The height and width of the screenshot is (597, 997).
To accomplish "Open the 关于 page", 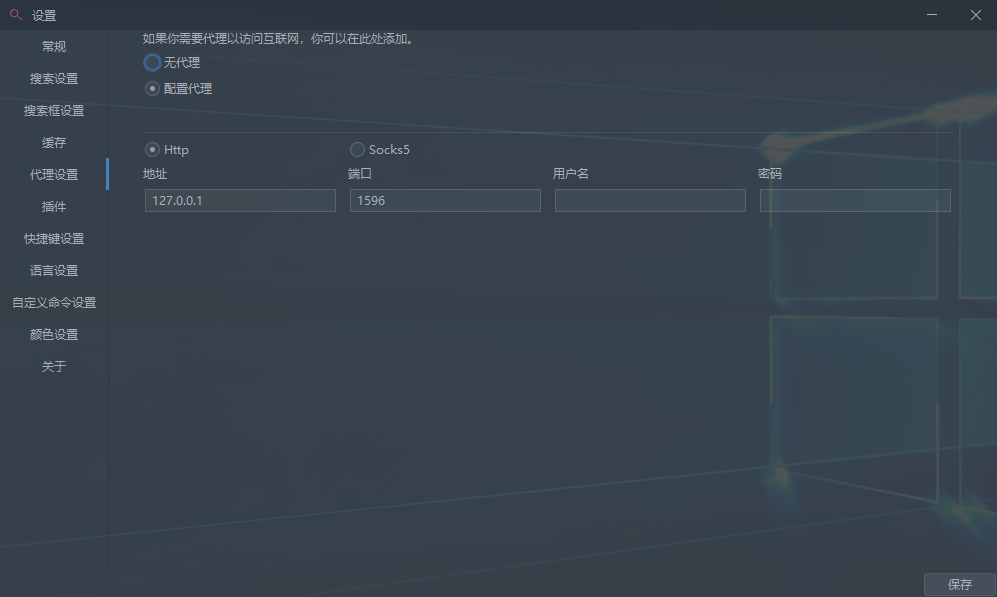I will [x=54, y=366].
